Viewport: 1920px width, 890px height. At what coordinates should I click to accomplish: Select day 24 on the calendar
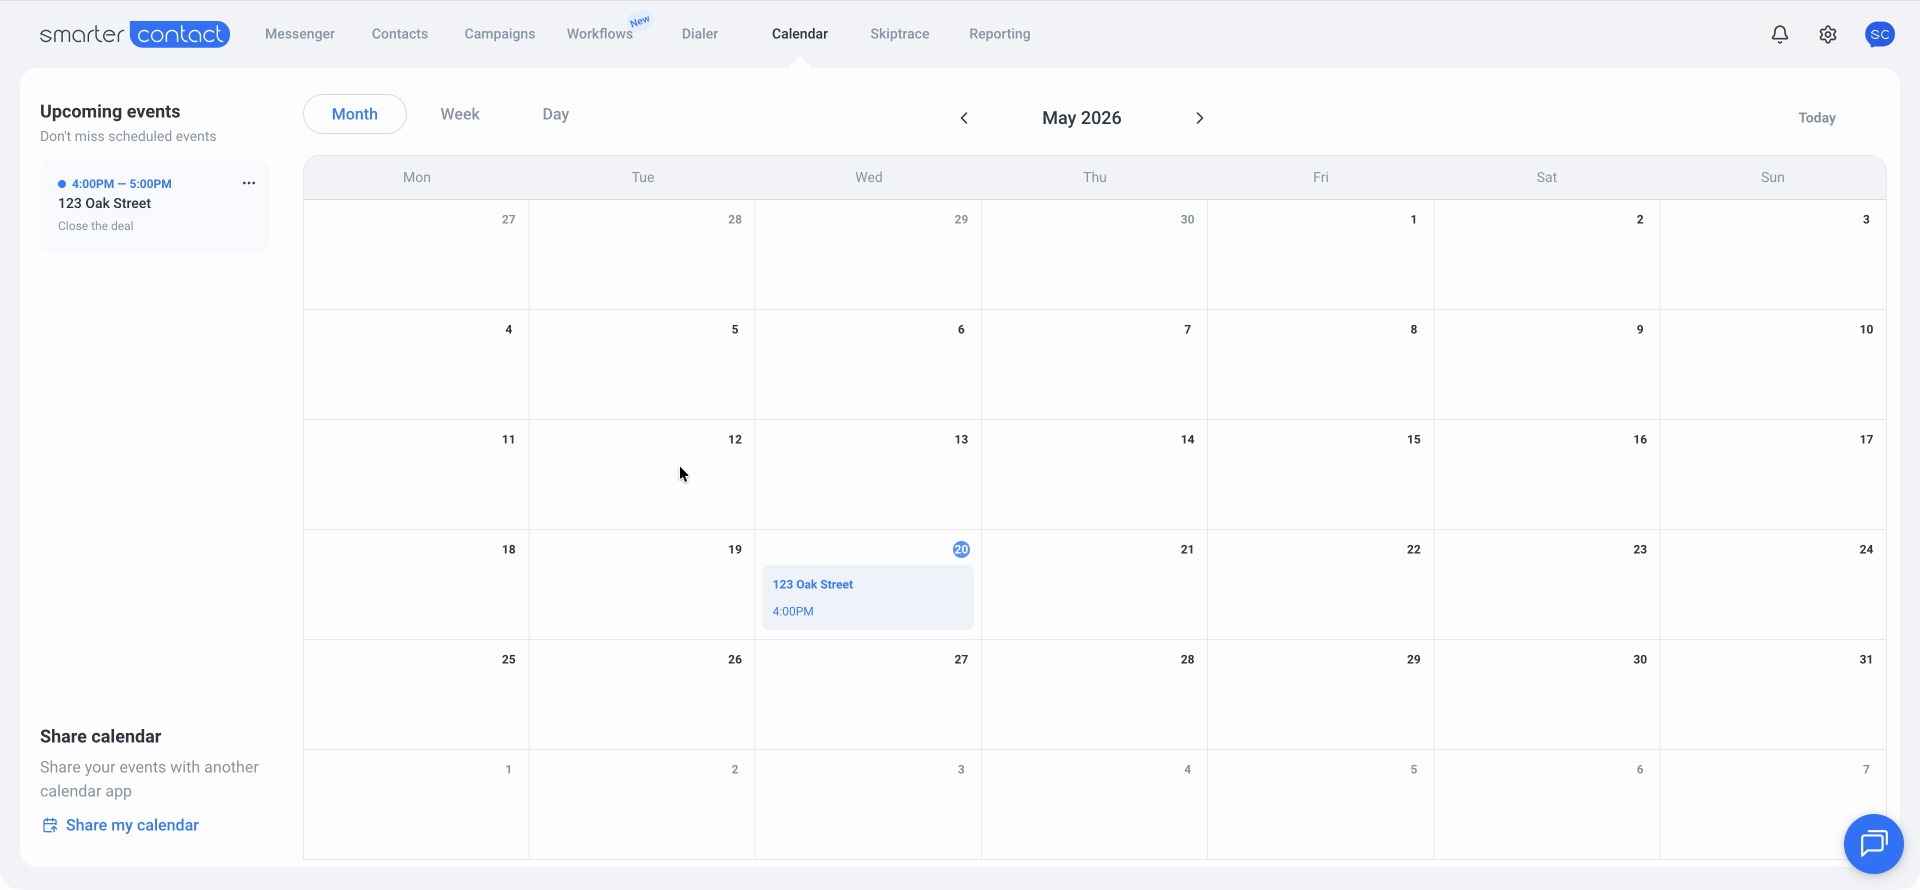1773,584
